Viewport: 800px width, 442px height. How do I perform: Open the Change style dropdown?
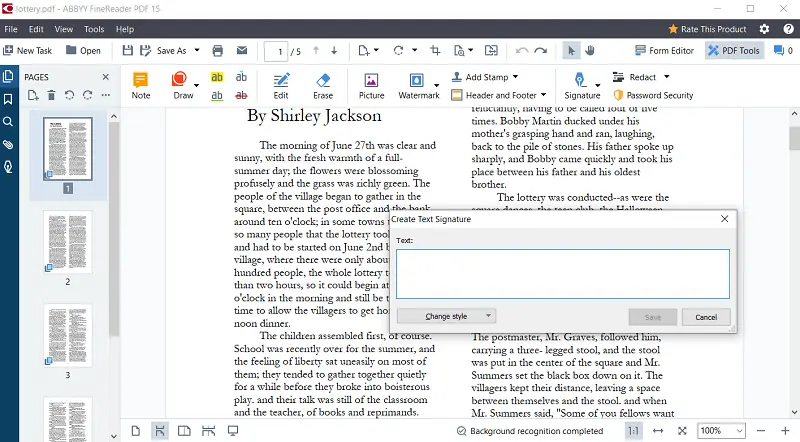point(446,316)
